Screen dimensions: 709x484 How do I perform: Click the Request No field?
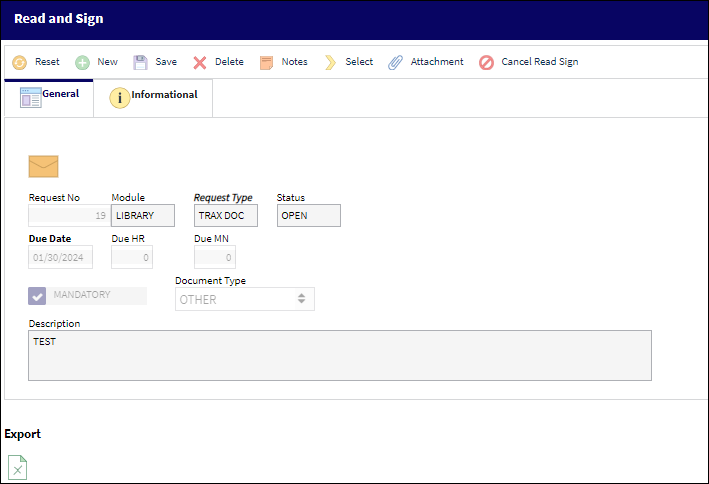pos(69,216)
